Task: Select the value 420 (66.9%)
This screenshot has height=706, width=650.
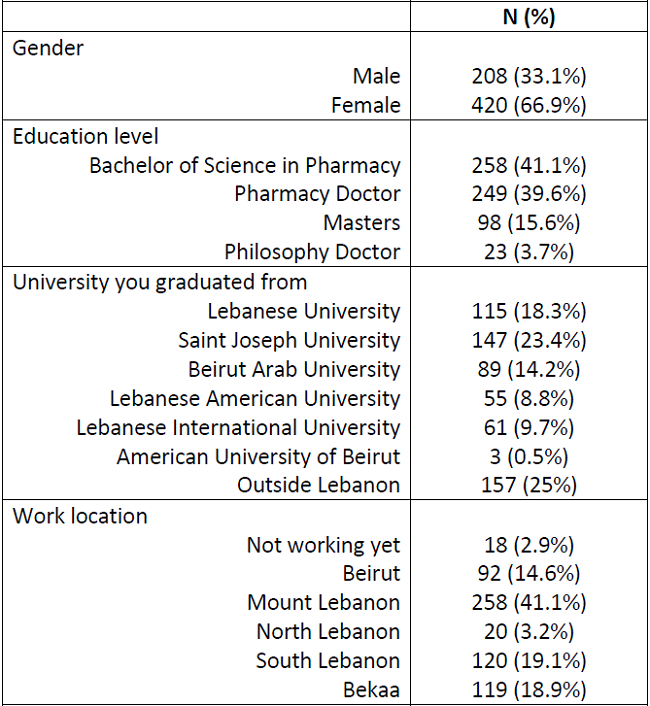Action: 528,105
